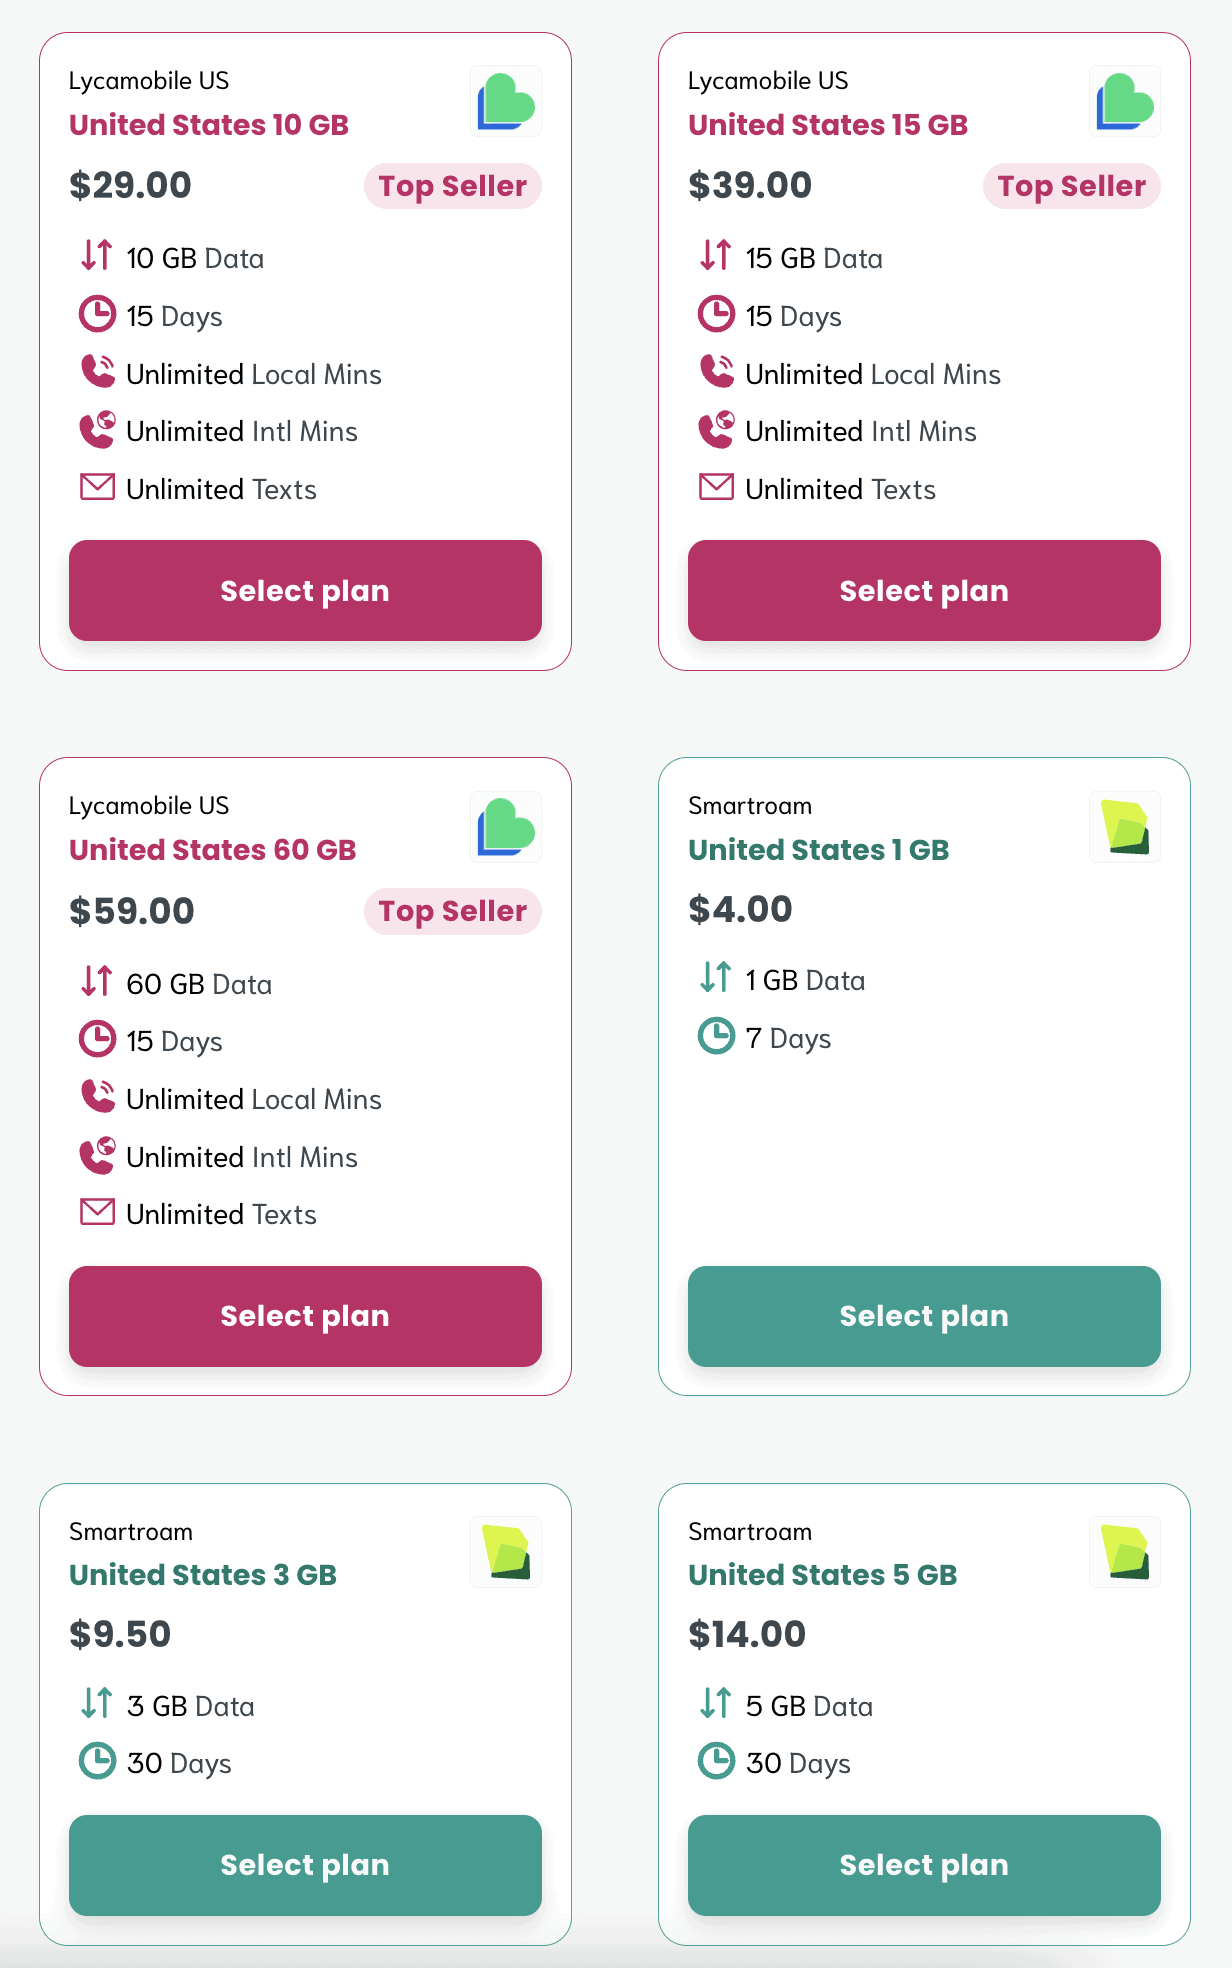This screenshot has height=1968, width=1232.
Task: Click the $39.00 price on the 15 GB plan
Action: coord(750,184)
